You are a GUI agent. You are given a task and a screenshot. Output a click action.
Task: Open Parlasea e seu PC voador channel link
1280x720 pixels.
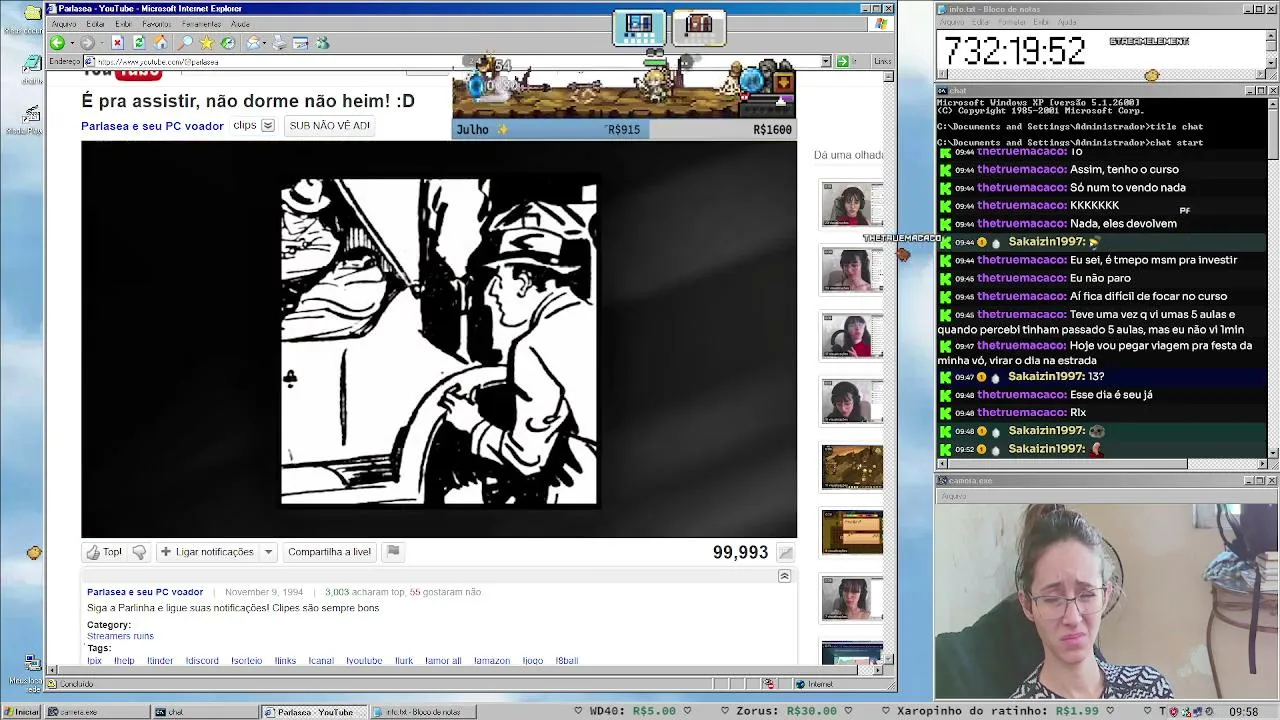tap(152, 126)
